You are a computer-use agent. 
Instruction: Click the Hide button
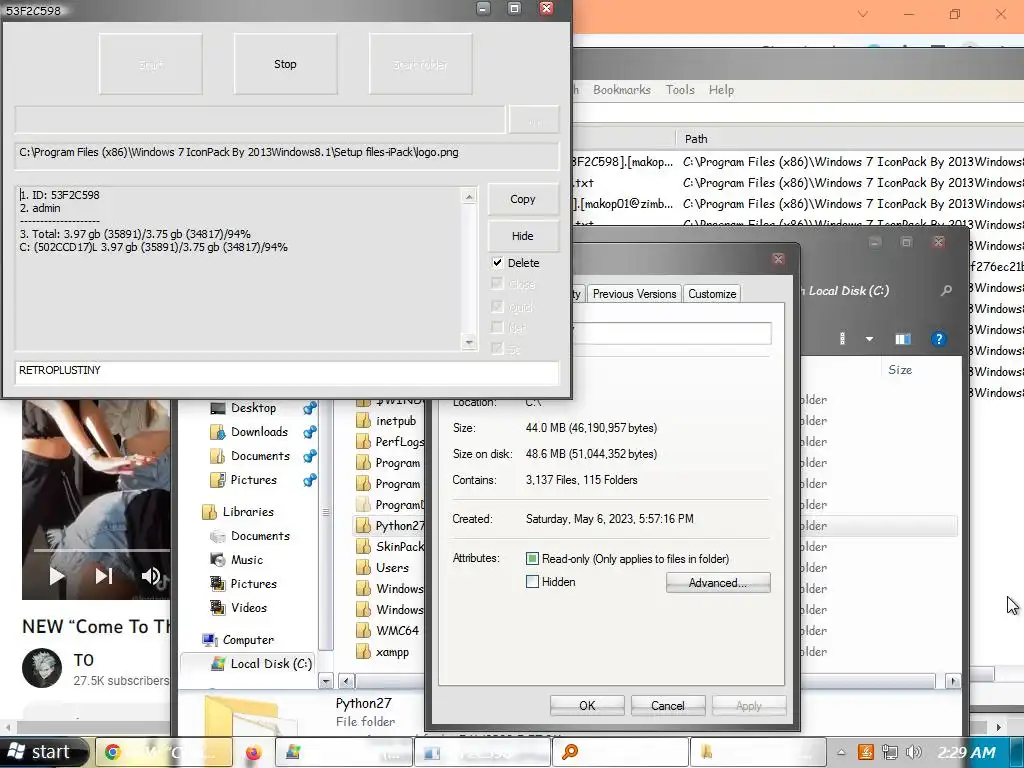[x=522, y=236]
